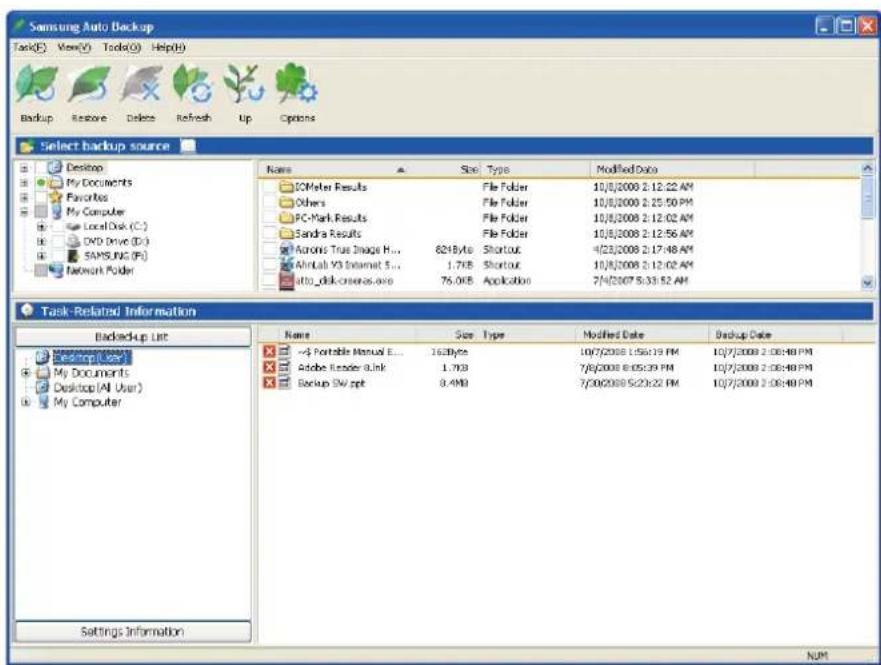Click the source list scrollbar down arrow
881x665 pixels.
[868, 283]
